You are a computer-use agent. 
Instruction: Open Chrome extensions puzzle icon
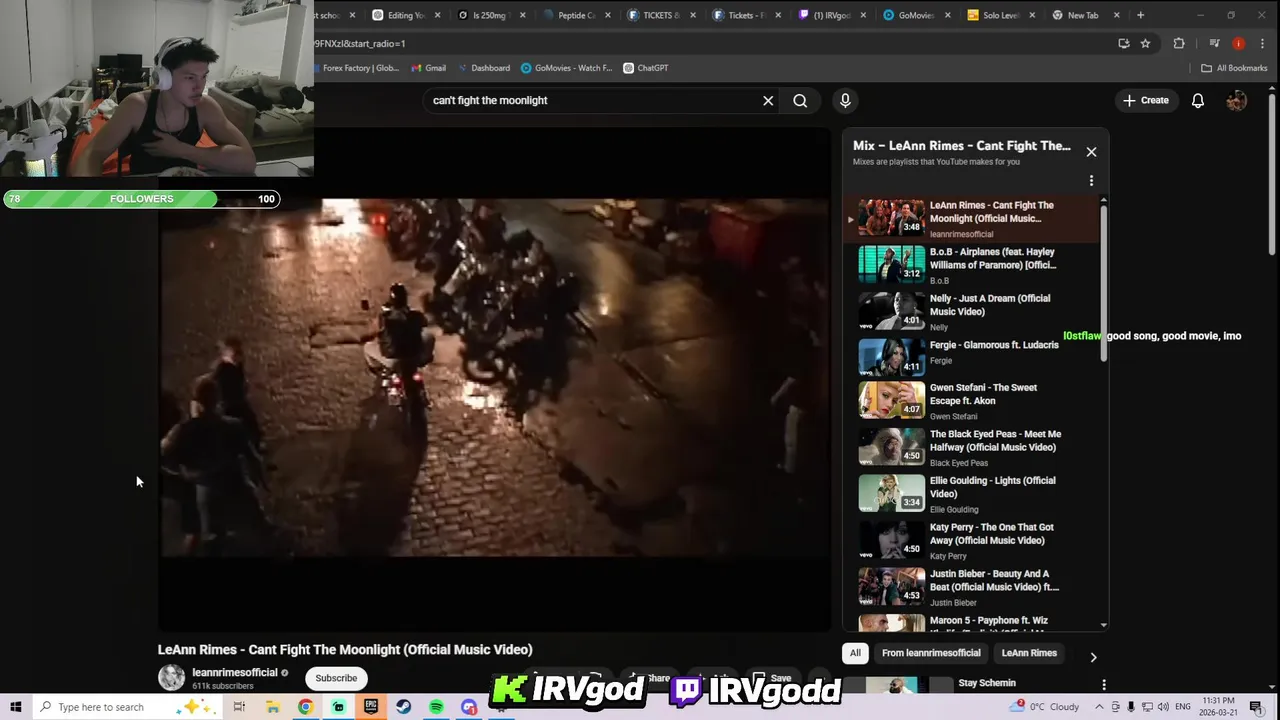click(1179, 44)
